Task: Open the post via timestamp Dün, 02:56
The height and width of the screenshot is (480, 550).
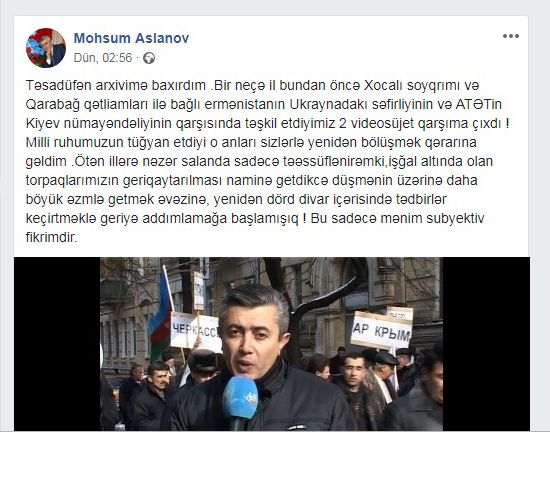Action: coord(103,58)
